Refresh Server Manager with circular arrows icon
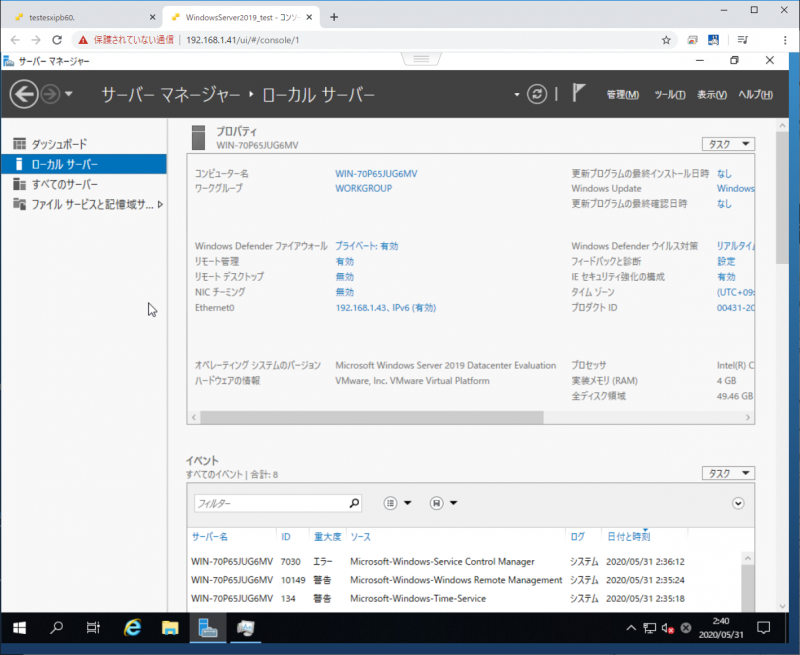This screenshot has width=800, height=655. pyautogui.click(x=537, y=94)
